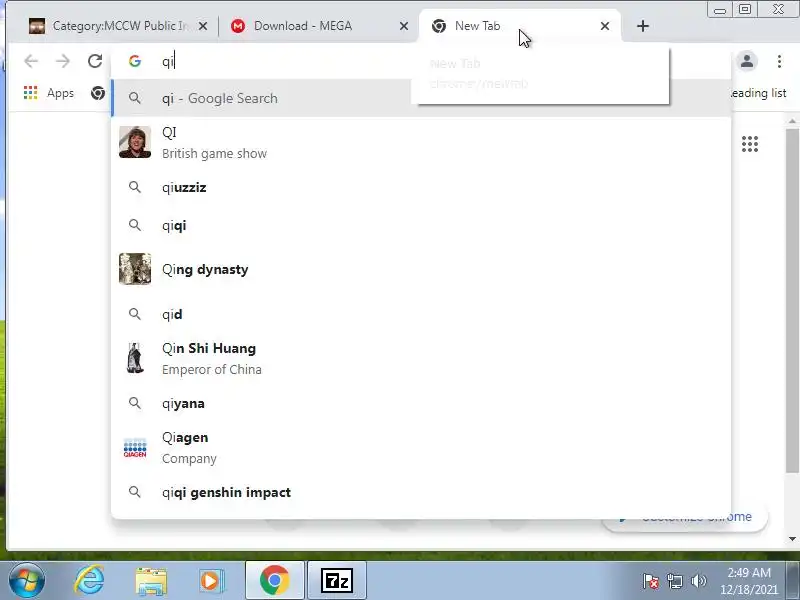Screen dimensions: 800x600
Task: Open the Windows Start menu
Action: 26,581
